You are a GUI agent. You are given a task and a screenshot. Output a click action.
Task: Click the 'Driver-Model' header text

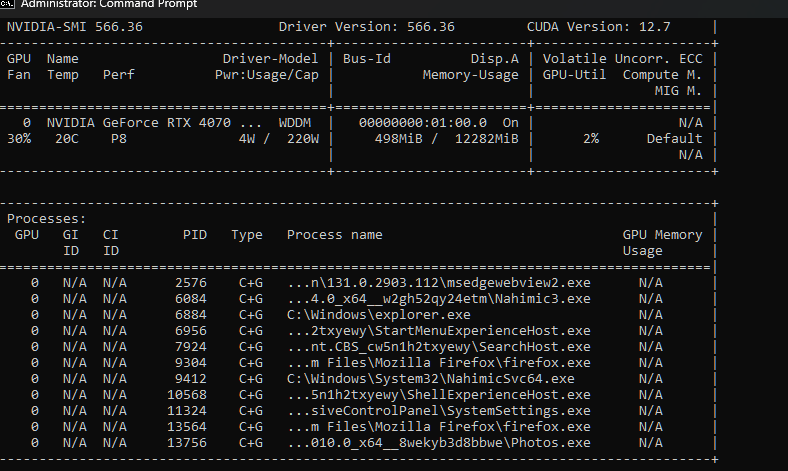(x=270, y=59)
